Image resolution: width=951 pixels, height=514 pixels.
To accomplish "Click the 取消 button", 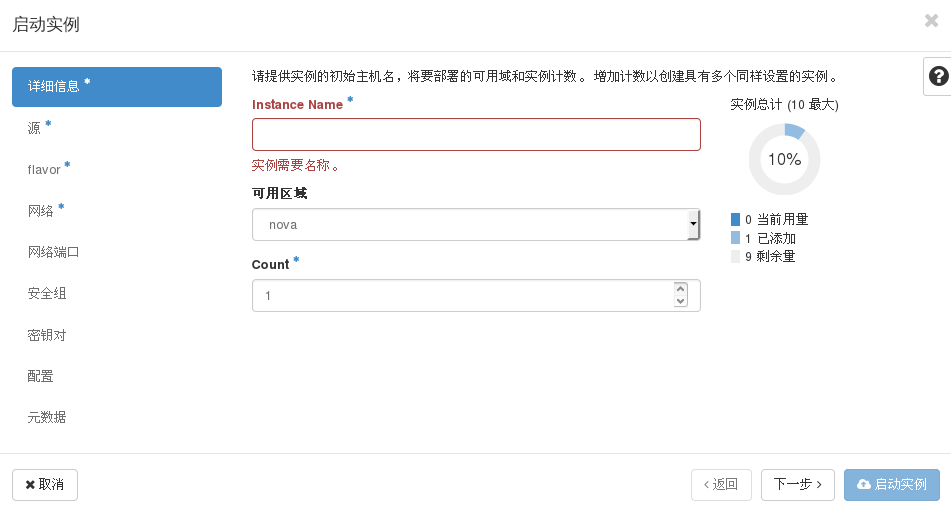I will 45,485.
